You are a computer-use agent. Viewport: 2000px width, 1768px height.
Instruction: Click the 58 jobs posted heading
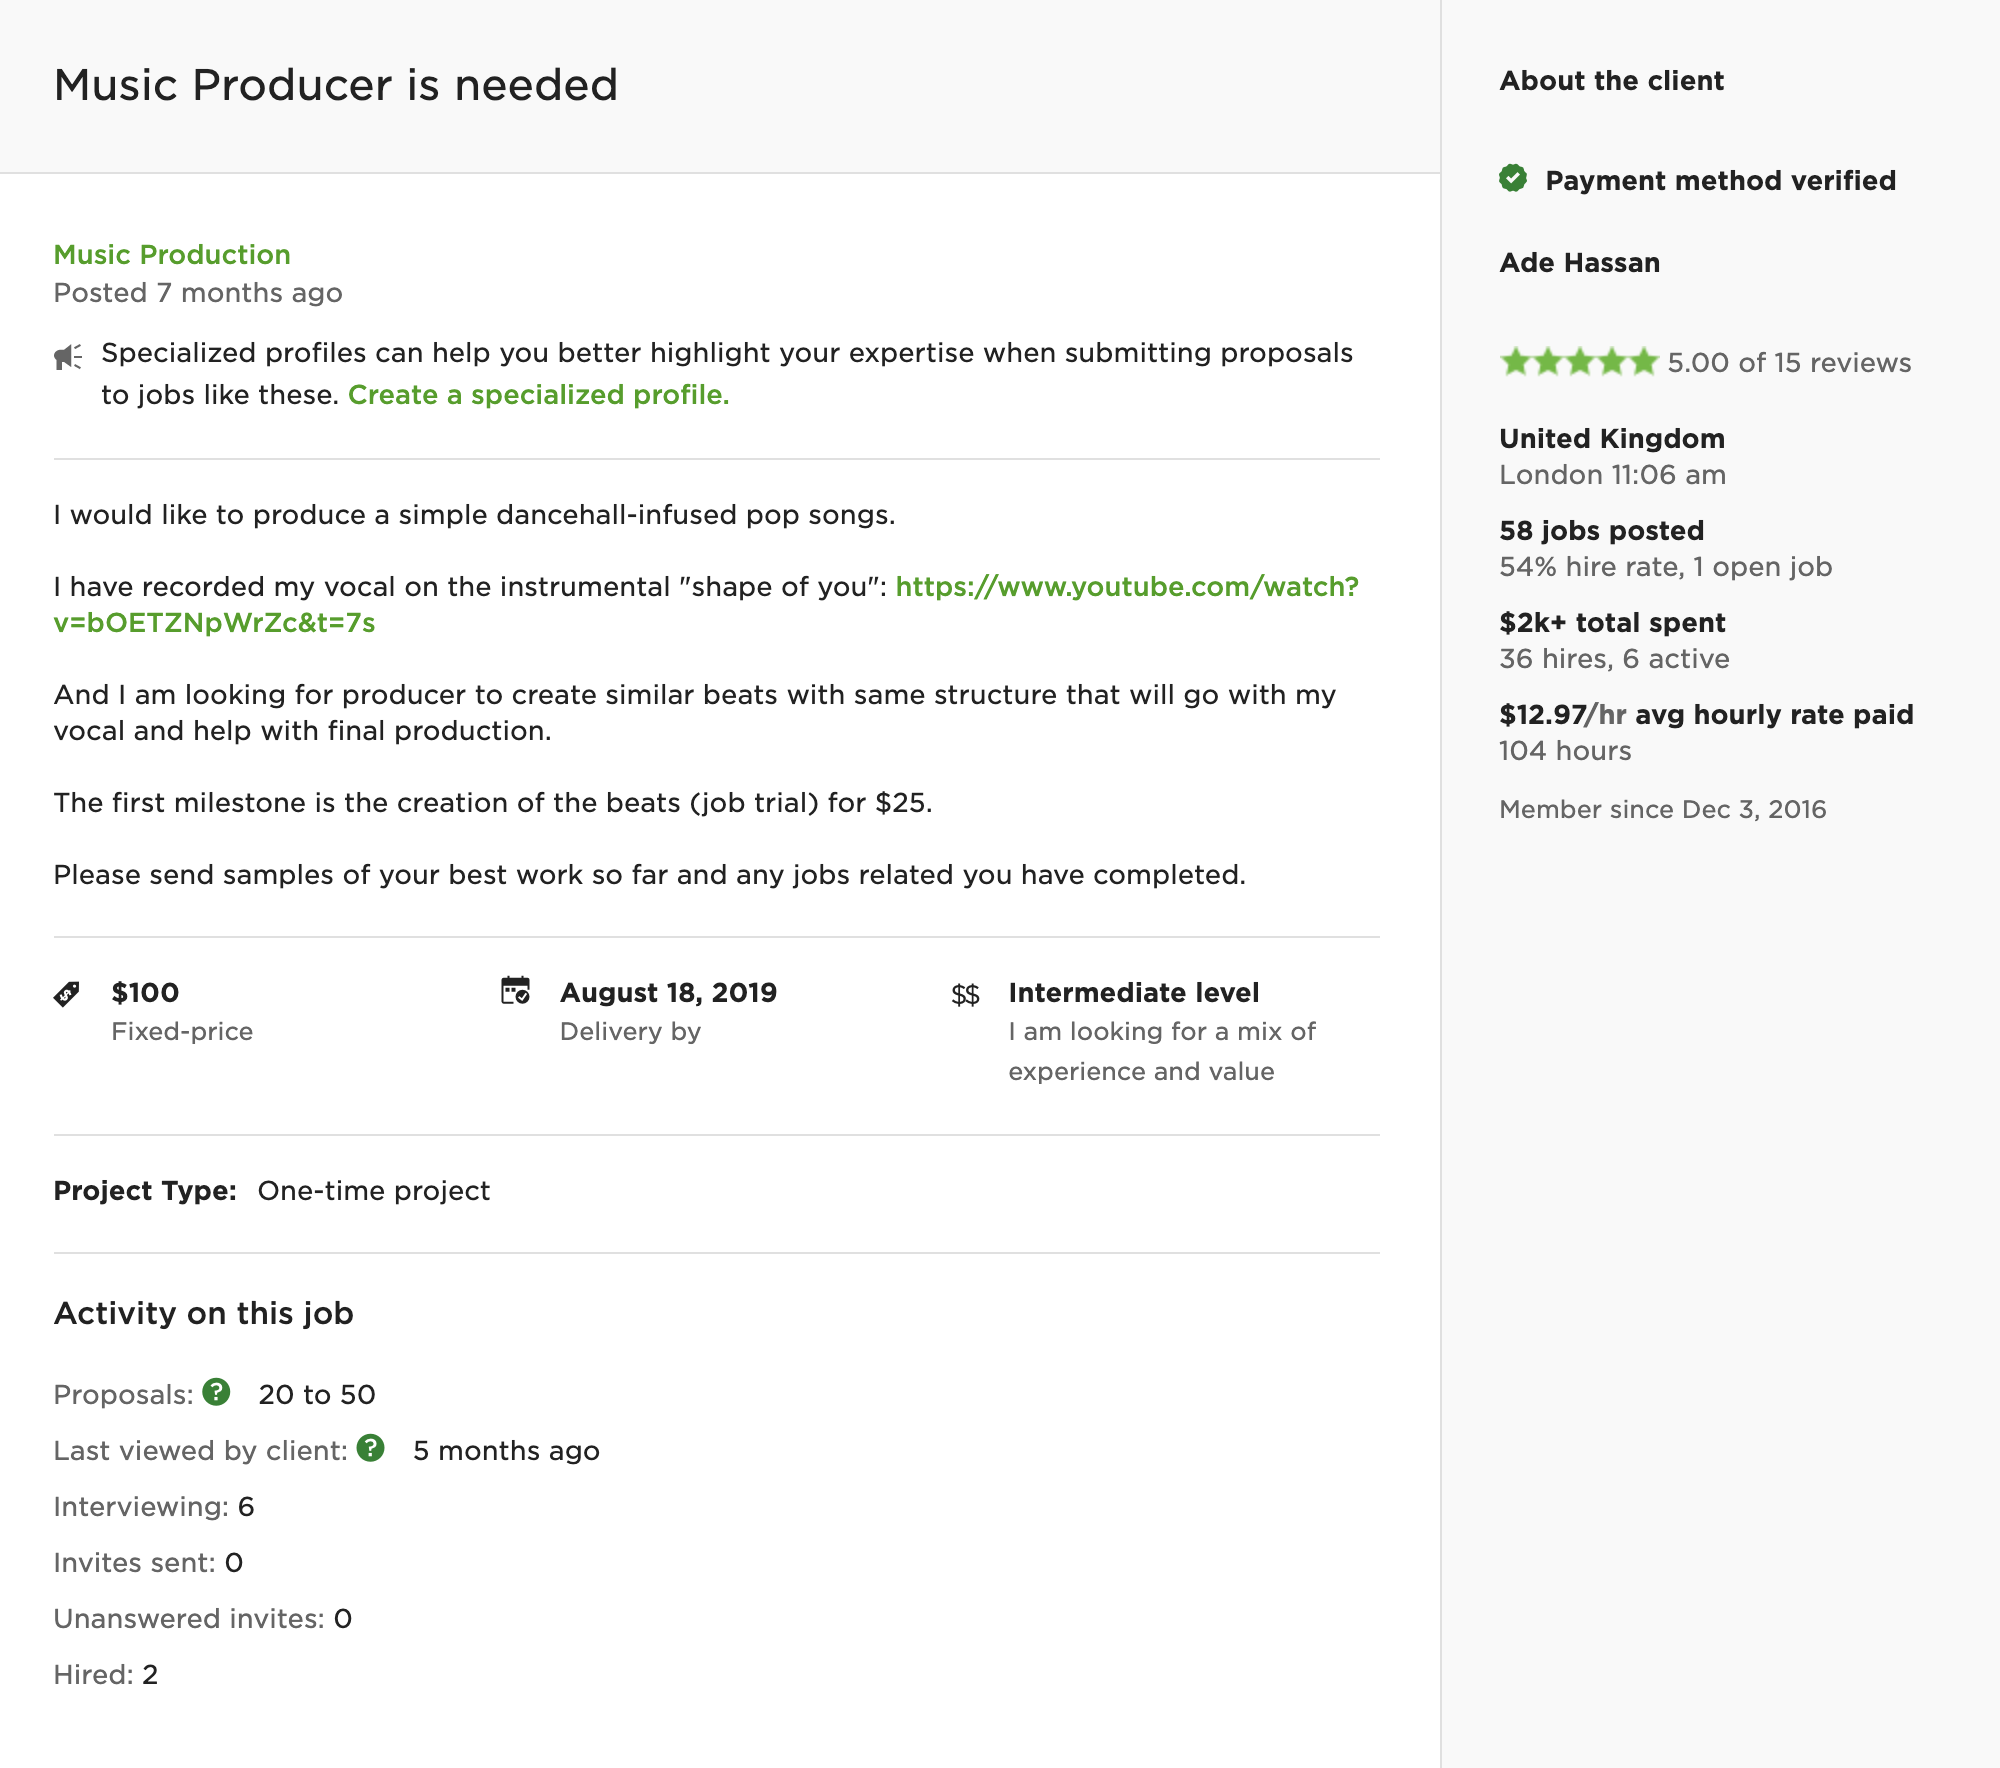(1602, 530)
